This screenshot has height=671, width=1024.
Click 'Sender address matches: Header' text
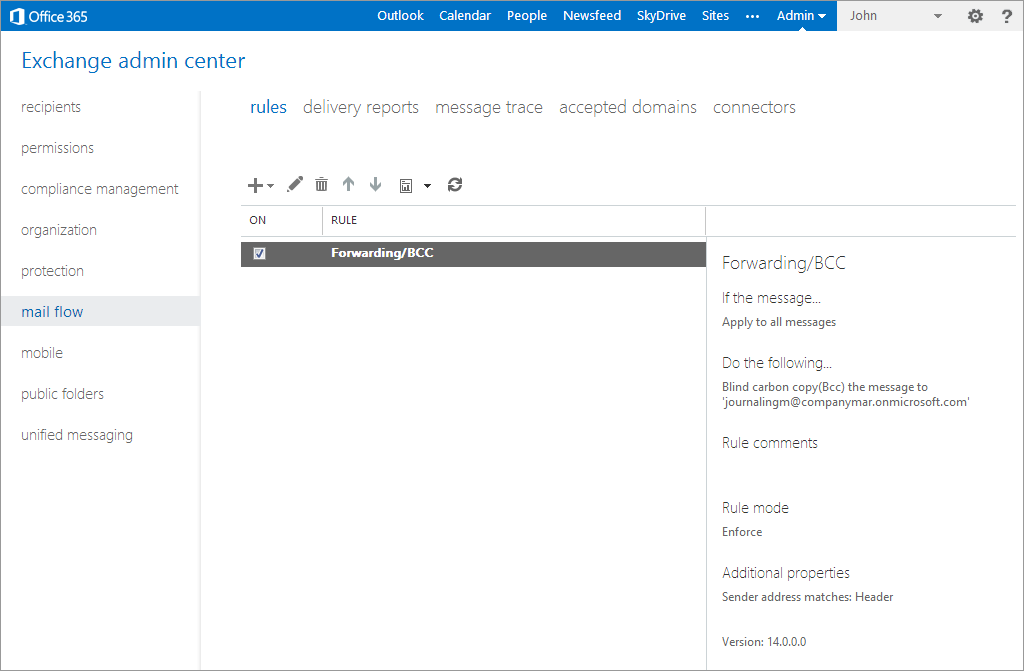click(808, 597)
